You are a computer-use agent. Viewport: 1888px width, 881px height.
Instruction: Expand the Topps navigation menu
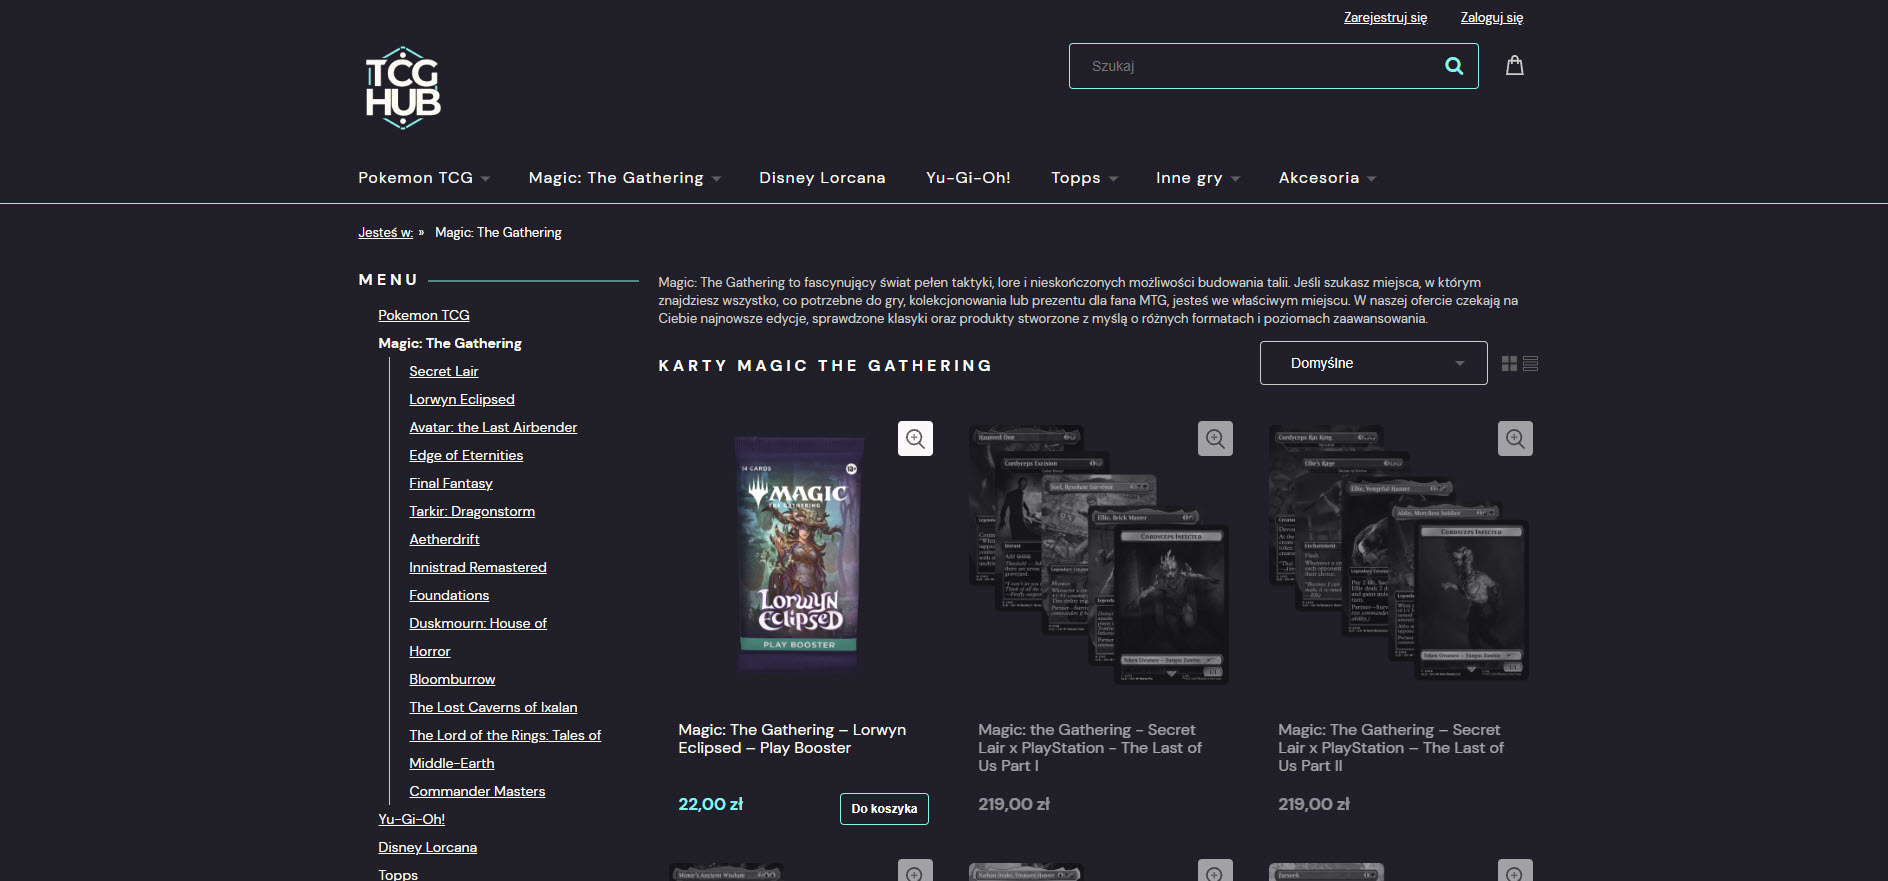1084,178
